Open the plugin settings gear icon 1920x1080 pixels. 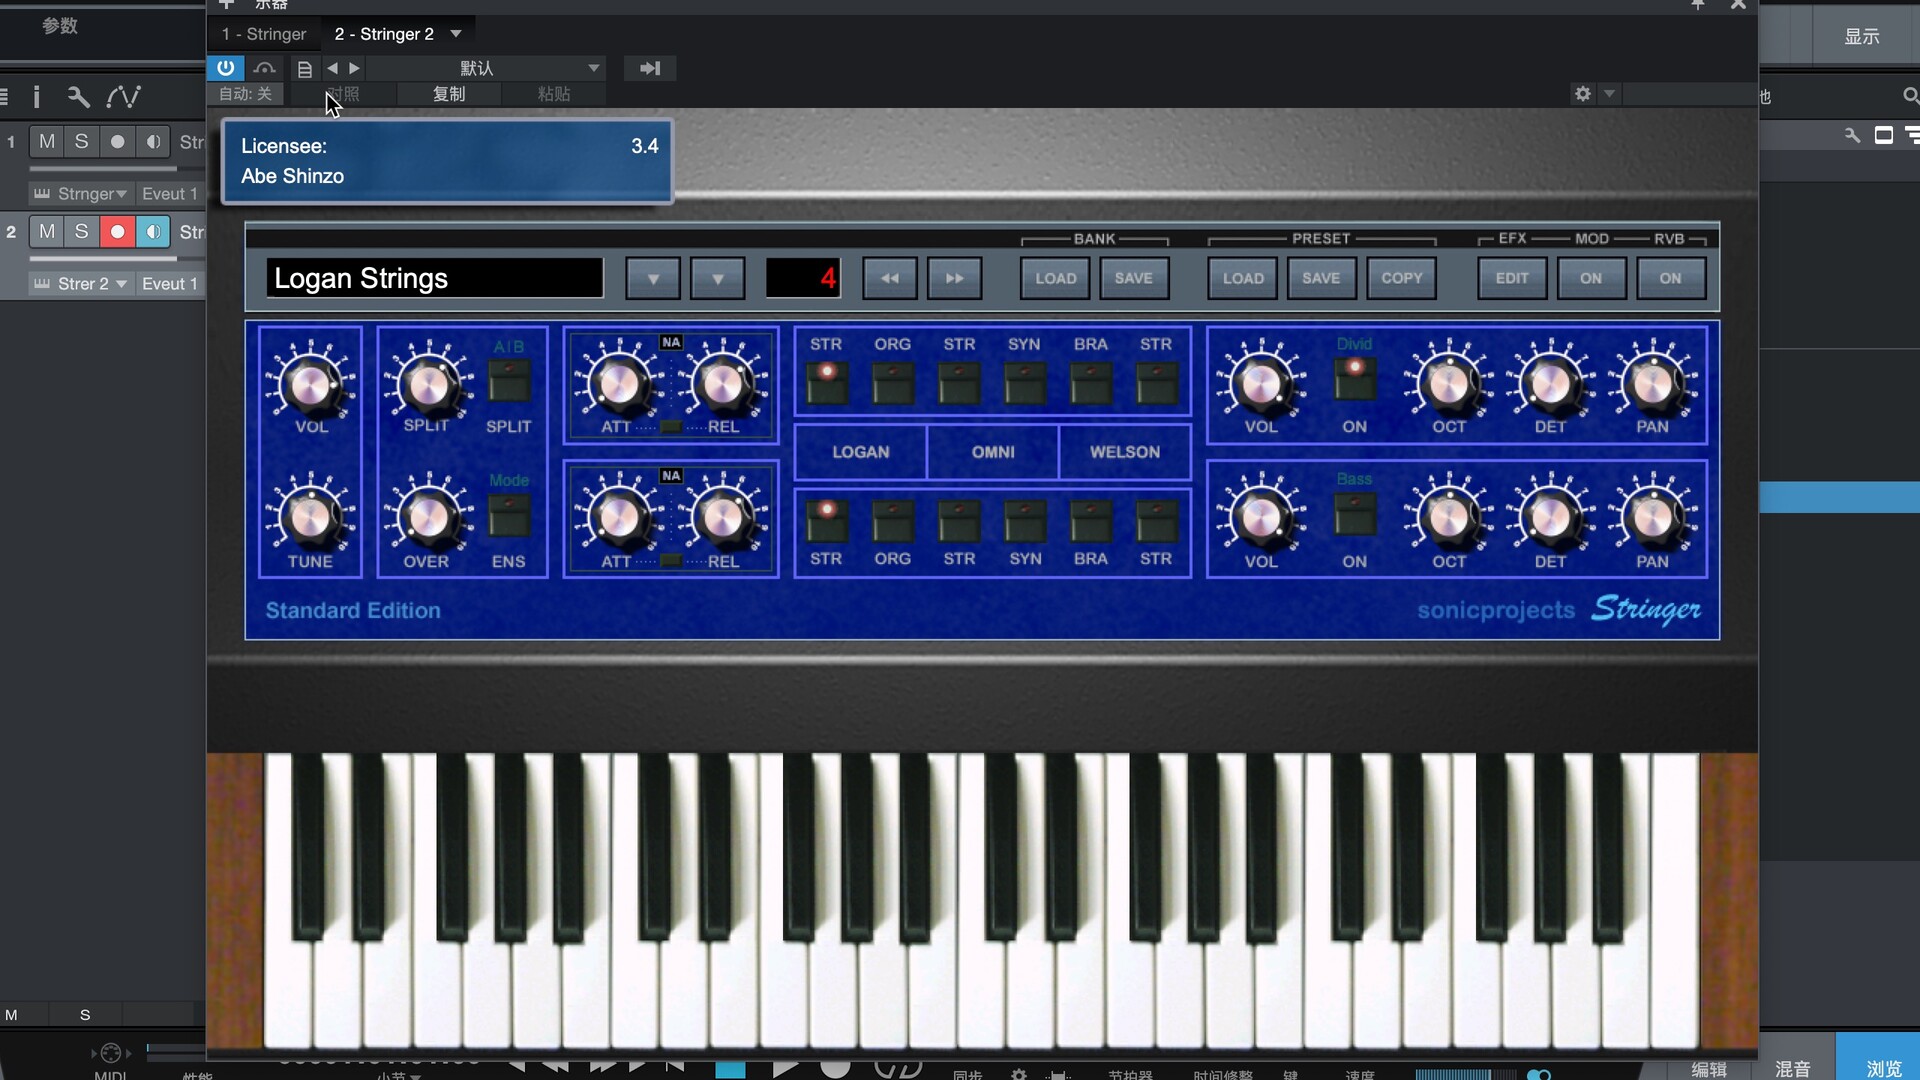click(1582, 94)
